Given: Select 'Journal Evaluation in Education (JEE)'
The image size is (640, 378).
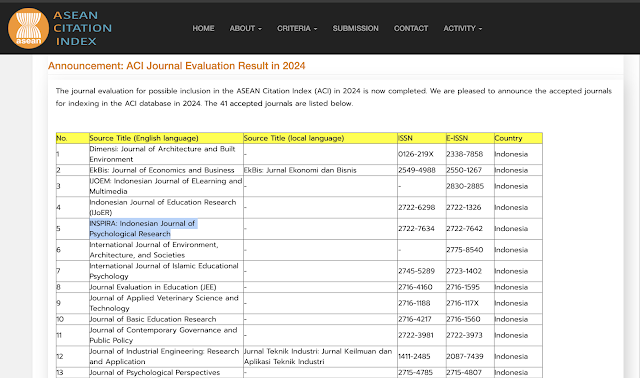Looking at the screenshot, I should point(153,287).
